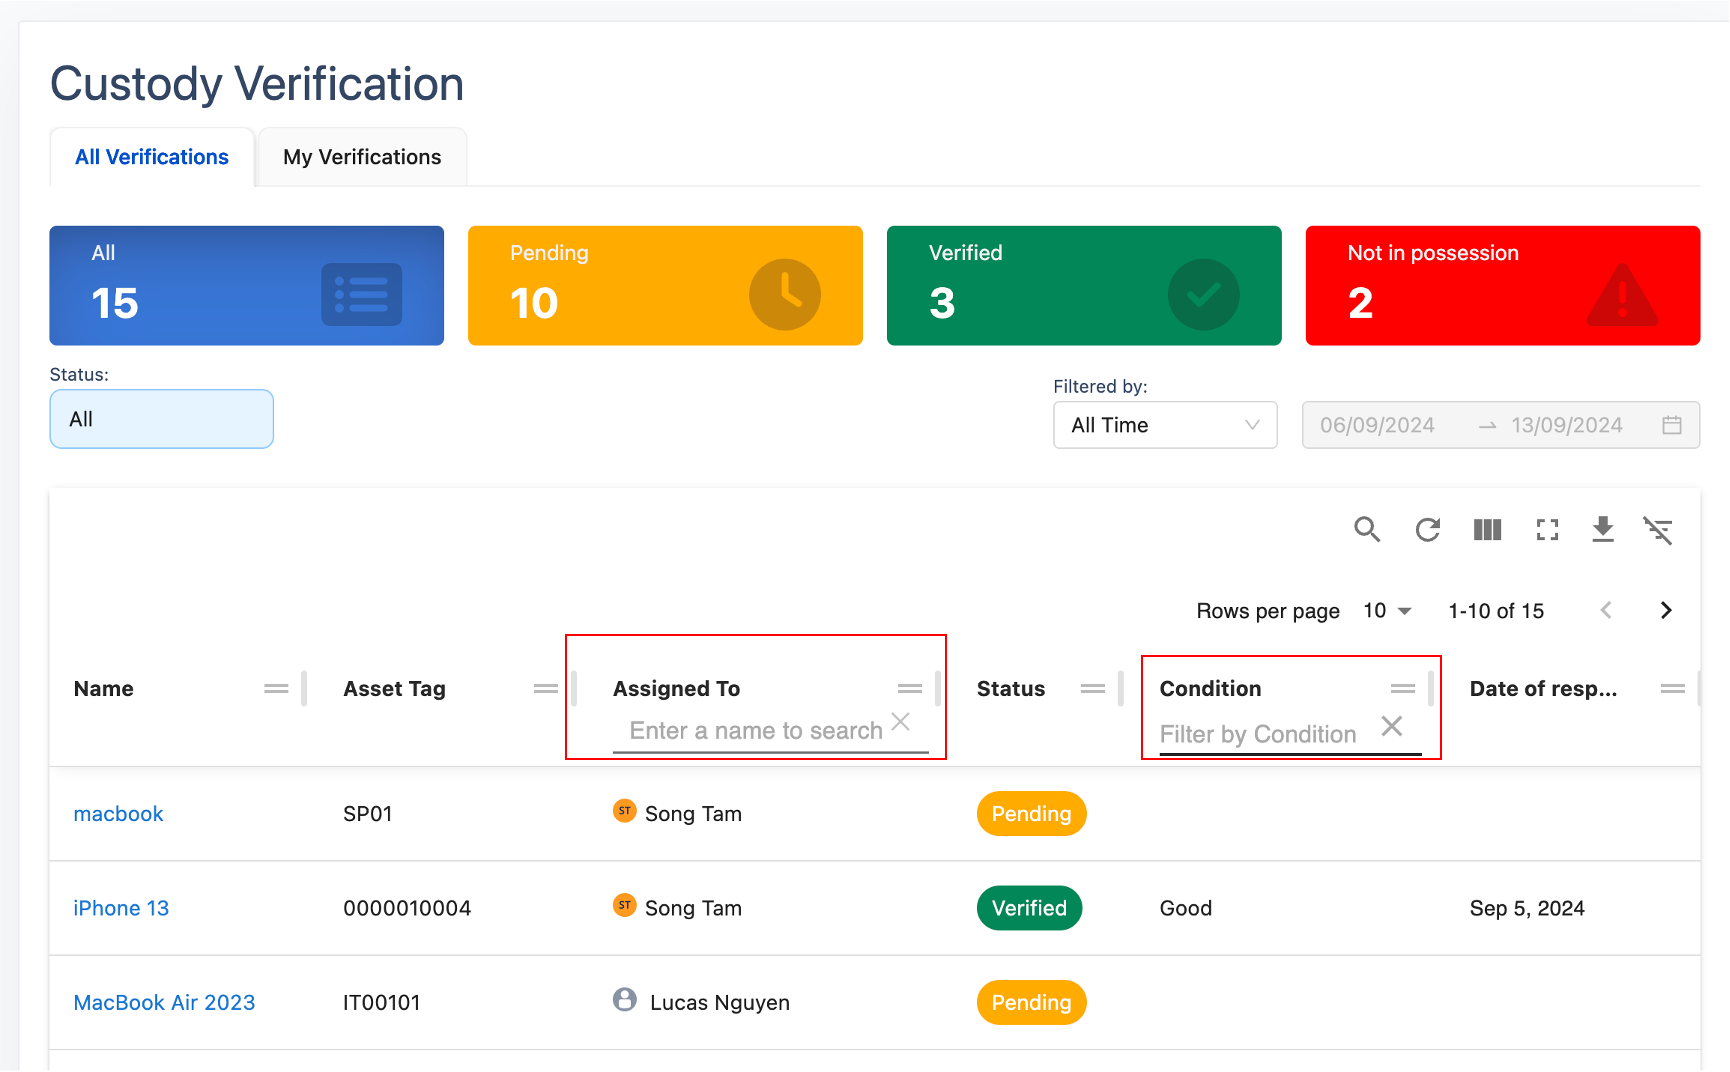Download table data via export icon
1730x1072 pixels.
click(1603, 529)
